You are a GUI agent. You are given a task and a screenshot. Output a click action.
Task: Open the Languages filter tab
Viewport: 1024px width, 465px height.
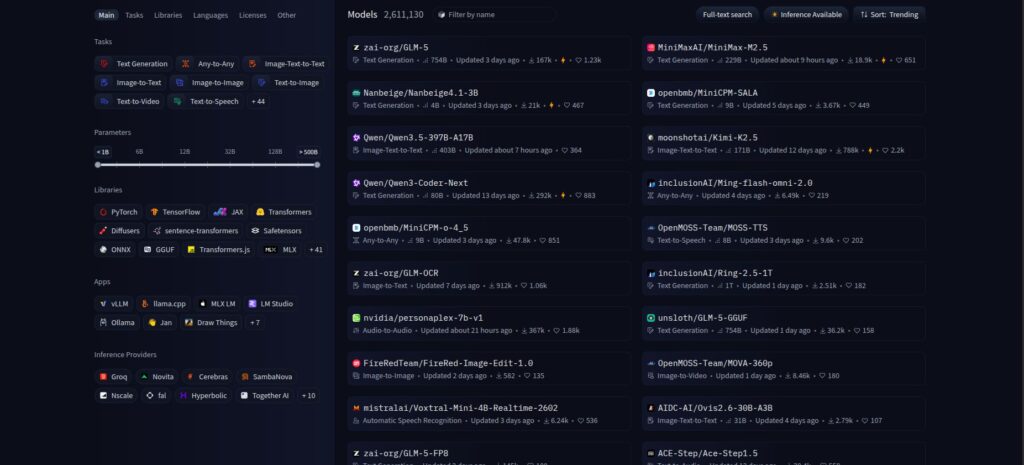pos(210,15)
